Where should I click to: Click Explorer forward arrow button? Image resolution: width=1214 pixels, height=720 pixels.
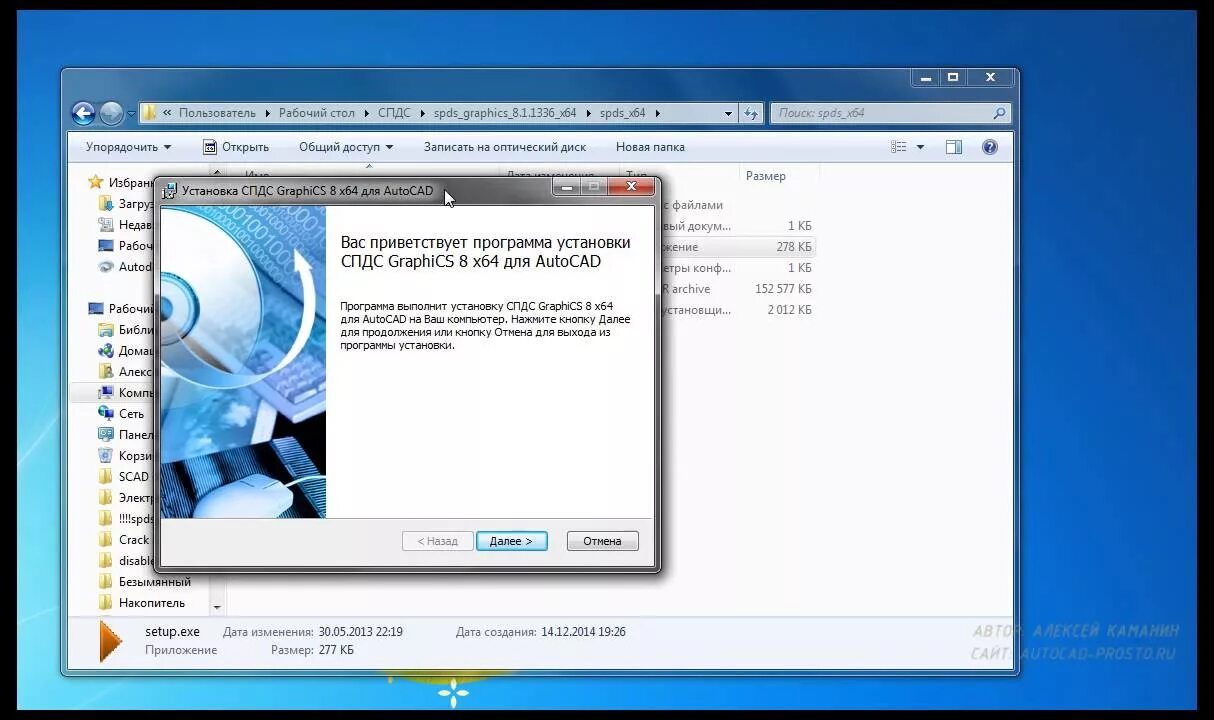111,113
